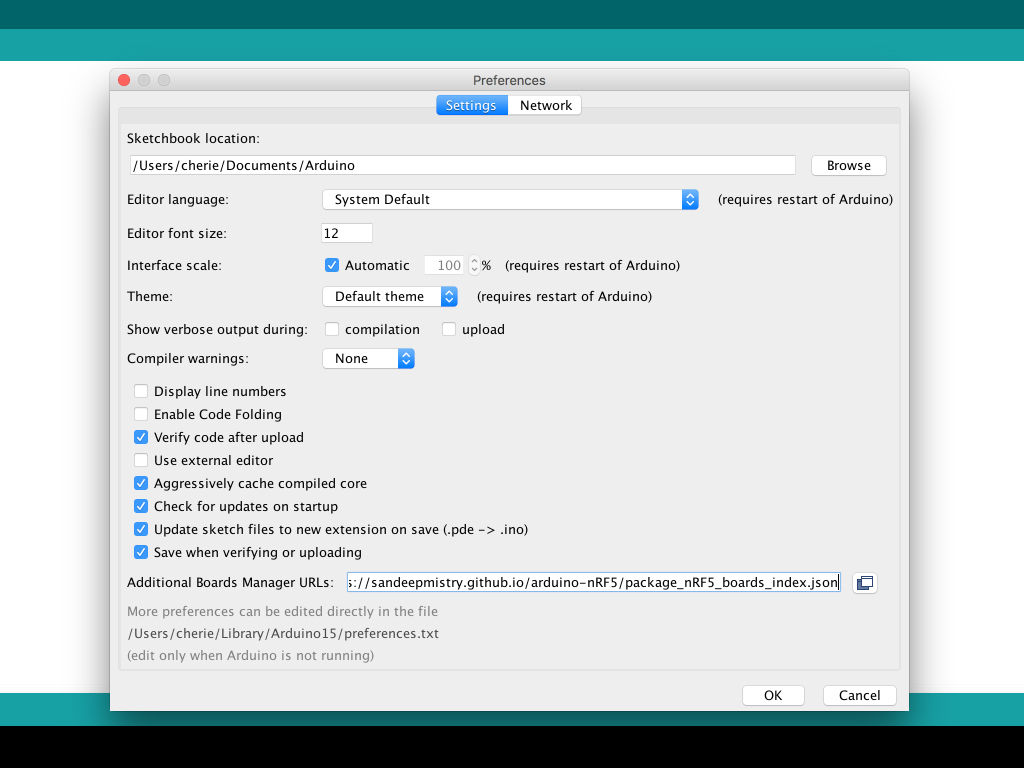Screen dimensions: 1024x768
Task: Open the Compiler warnings dropdown
Action: [368, 359]
